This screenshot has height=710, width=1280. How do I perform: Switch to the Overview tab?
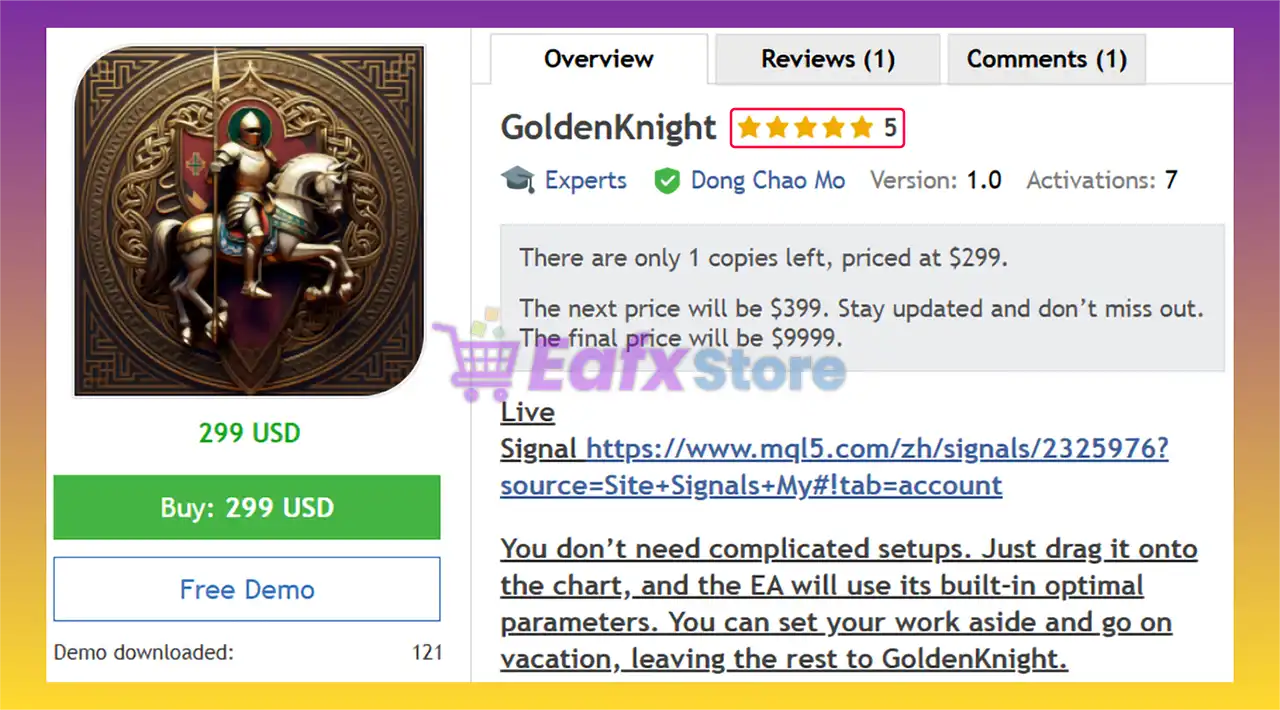(599, 59)
